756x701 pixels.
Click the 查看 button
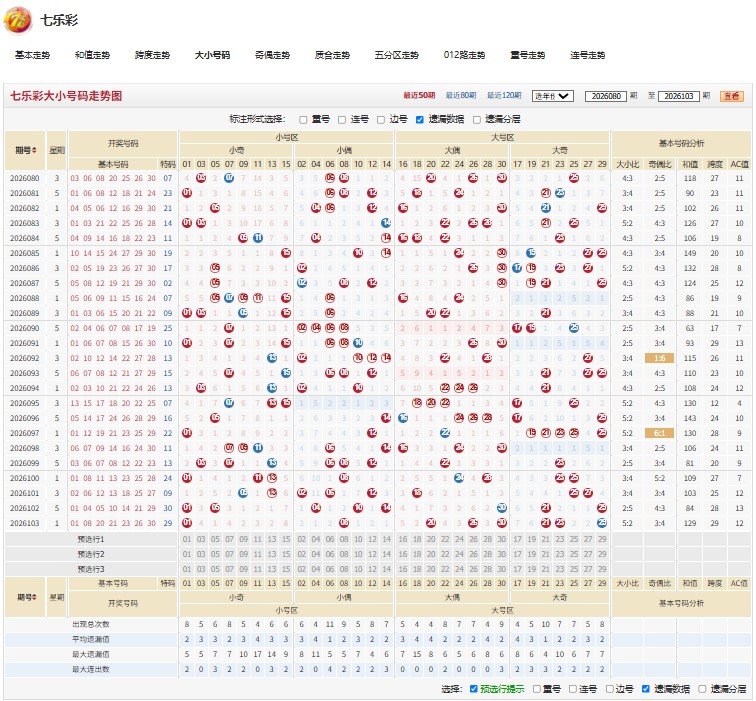[x=732, y=96]
